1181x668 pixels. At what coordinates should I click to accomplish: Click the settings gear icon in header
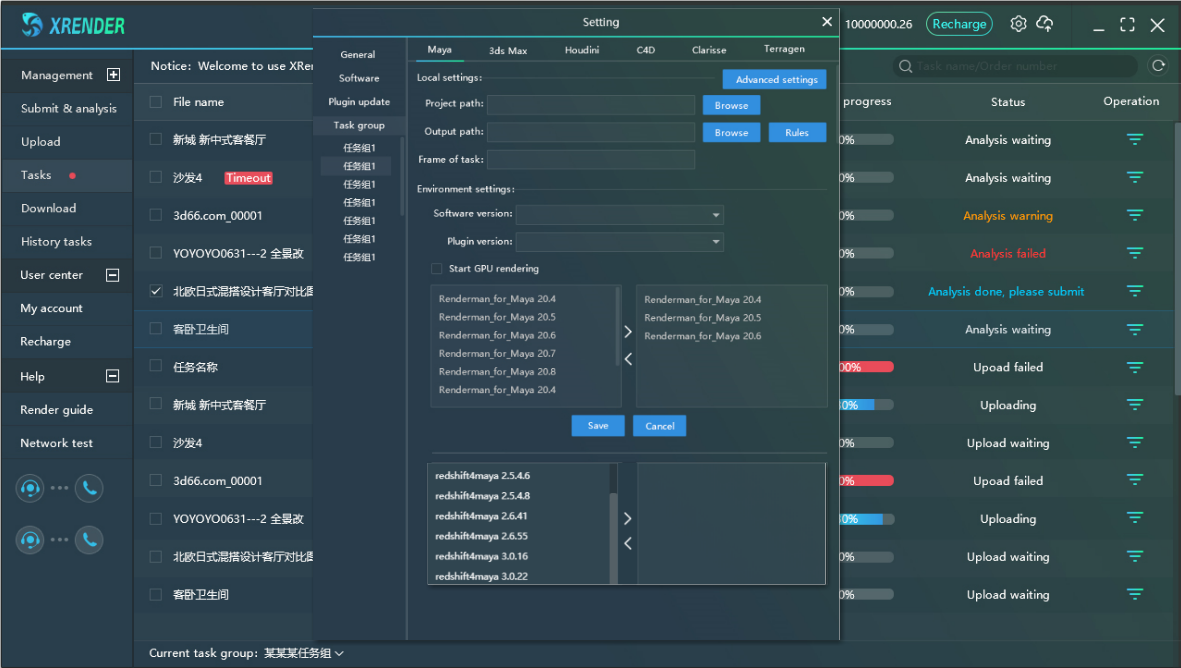[1018, 24]
